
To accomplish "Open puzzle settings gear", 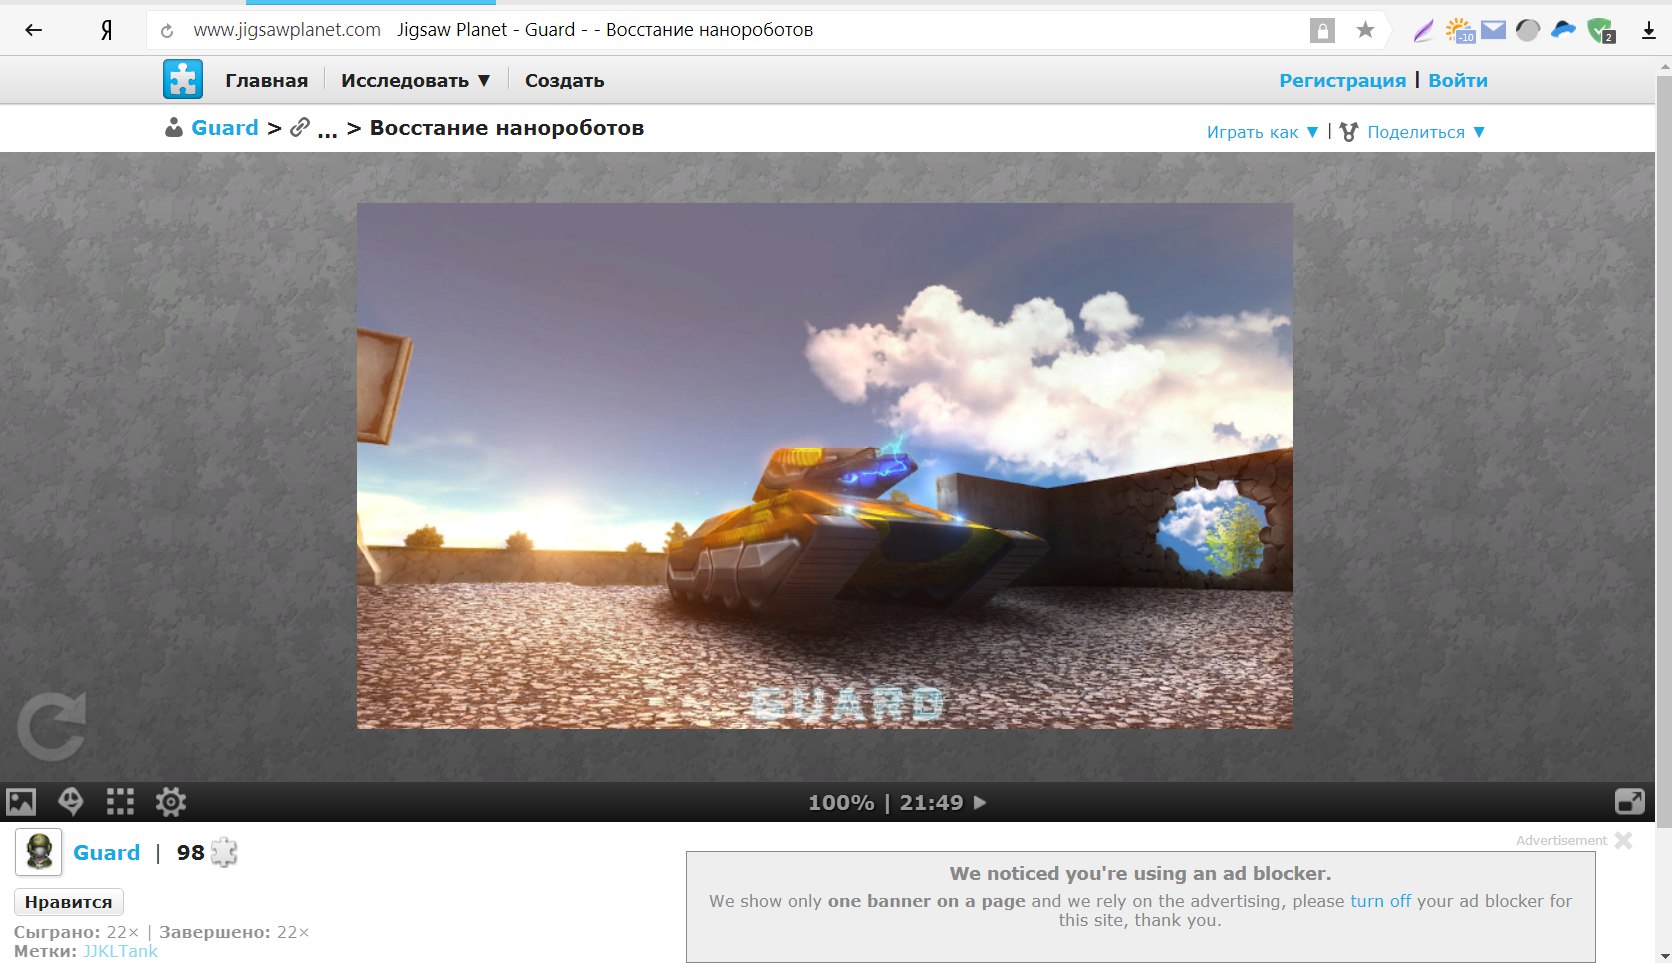I will 171,802.
